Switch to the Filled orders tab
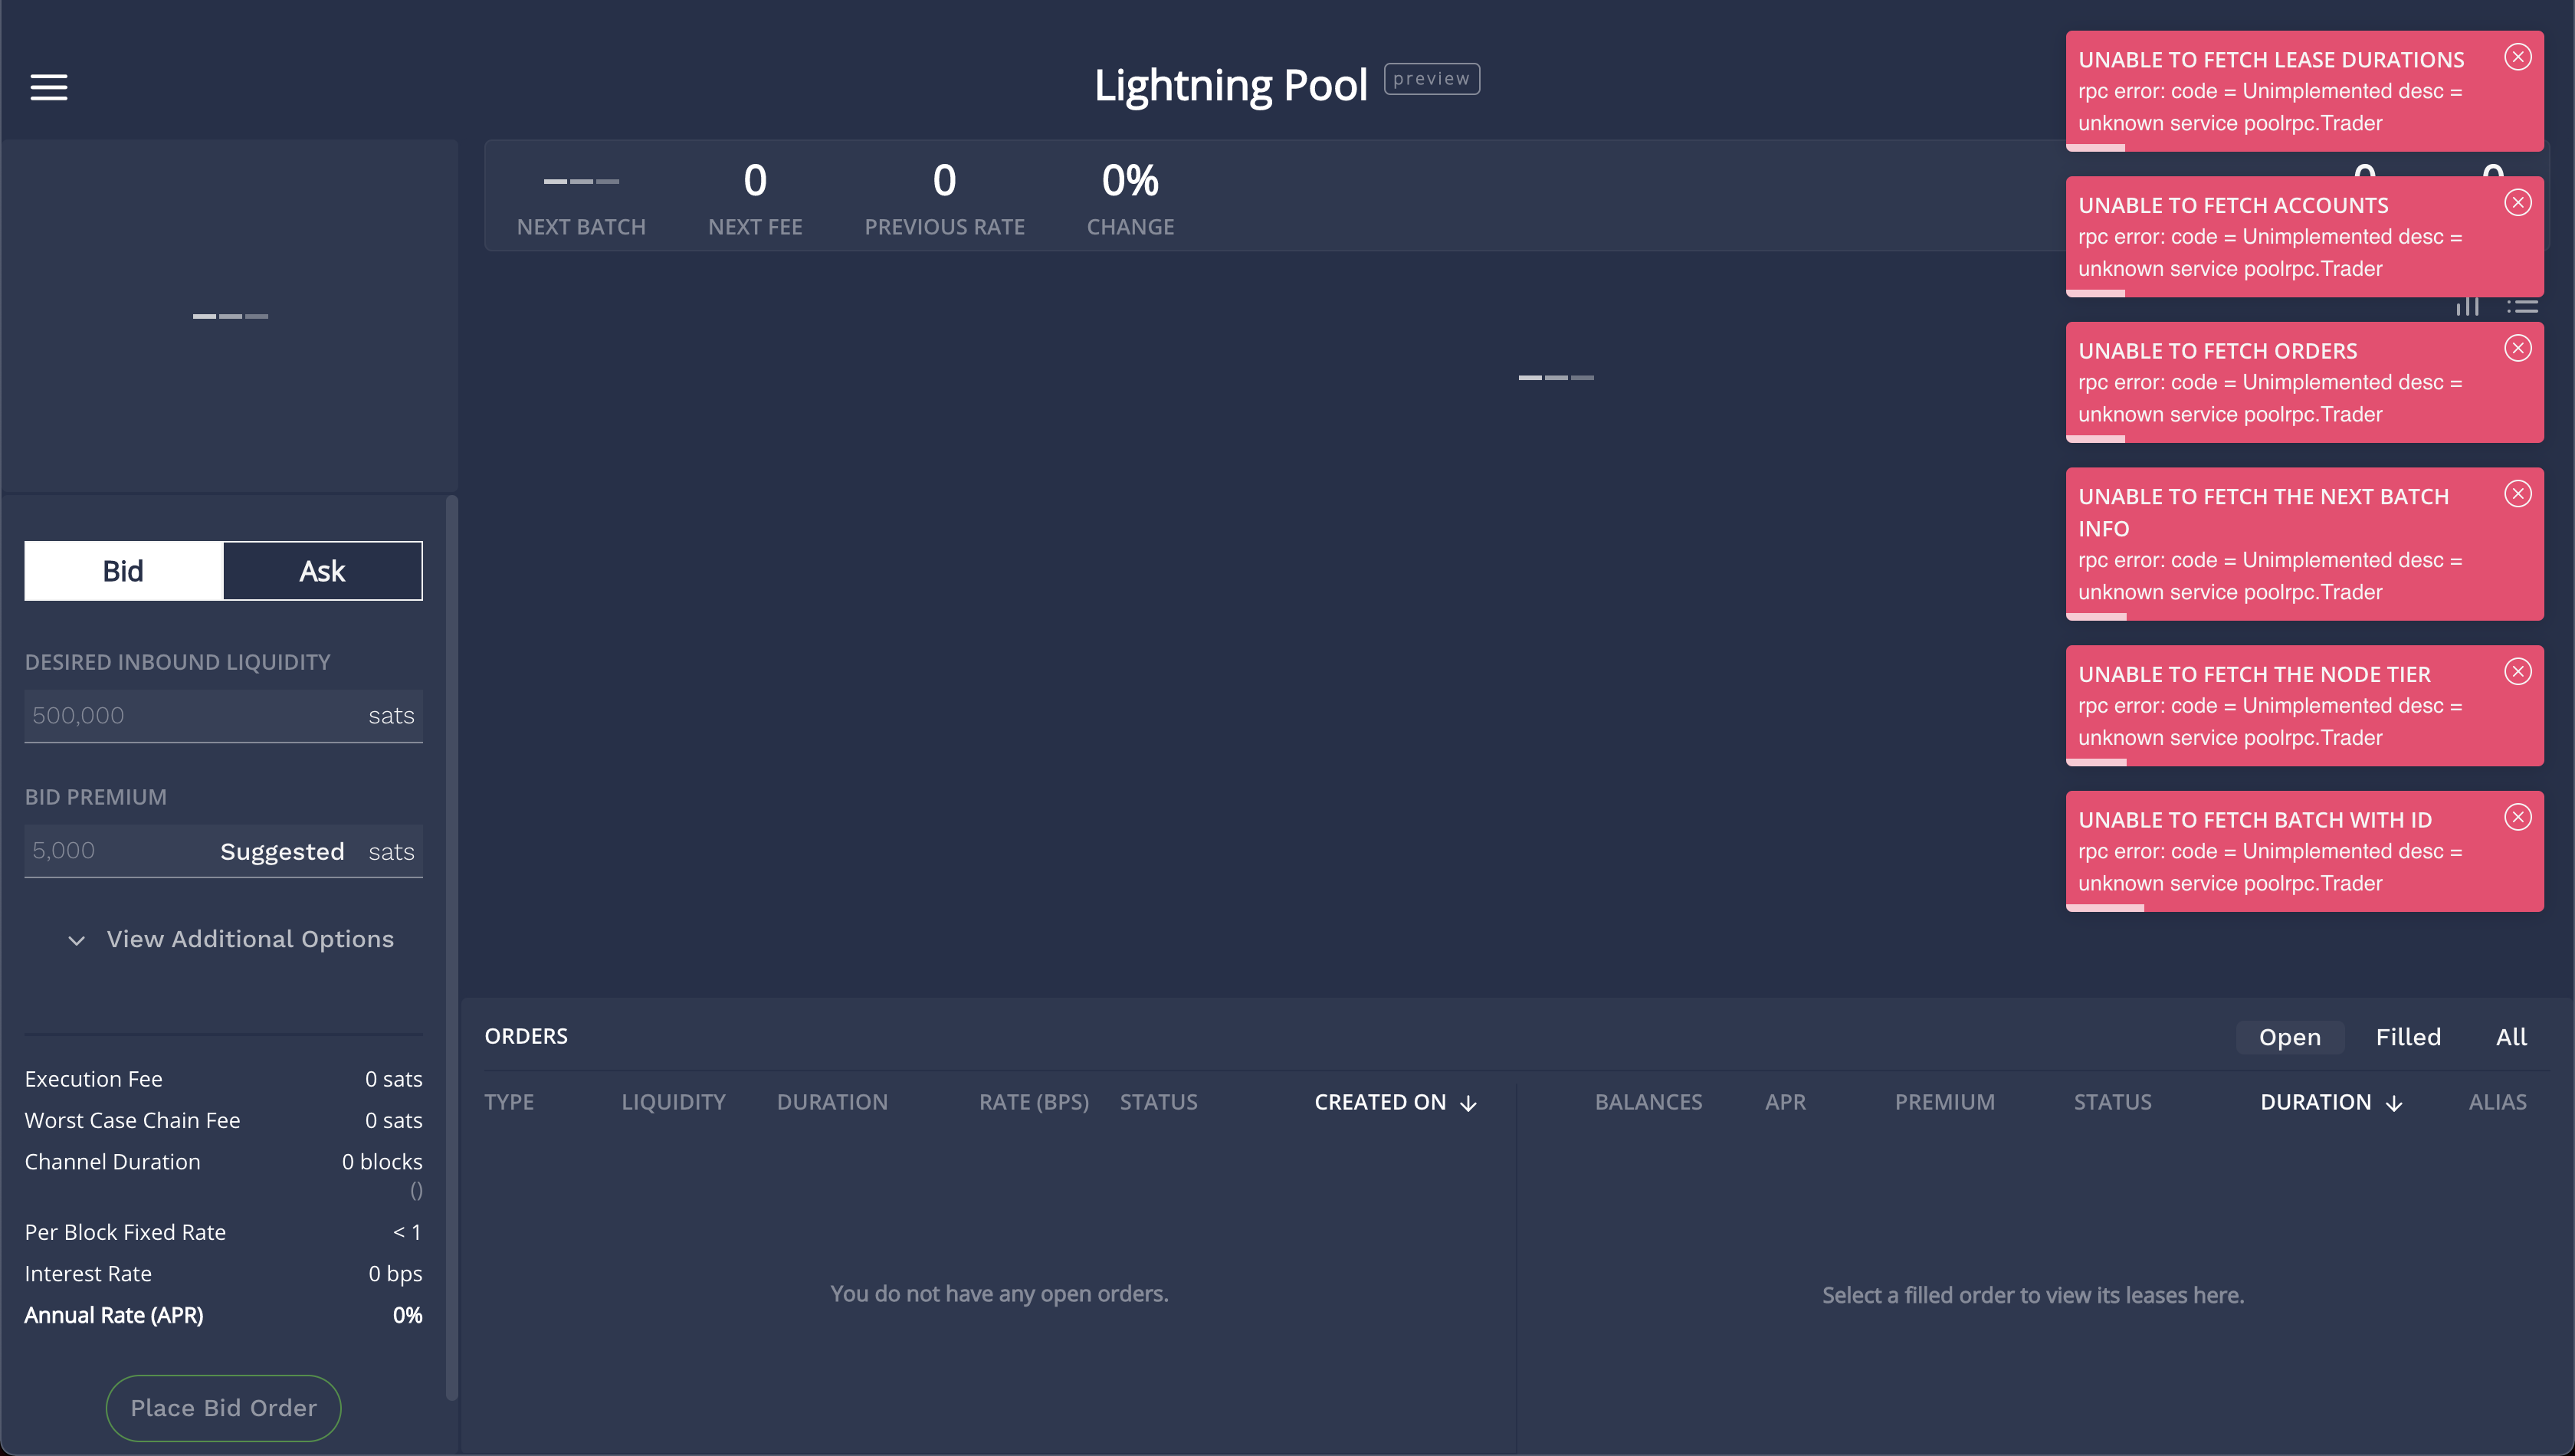The height and width of the screenshot is (1456, 2575). pyautogui.click(x=2408, y=1037)
